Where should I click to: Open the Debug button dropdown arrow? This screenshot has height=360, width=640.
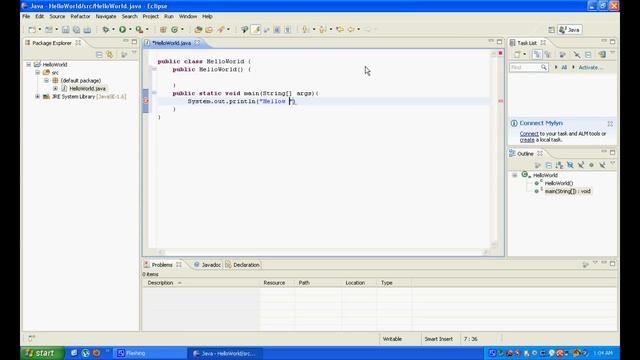coord(113,29)
